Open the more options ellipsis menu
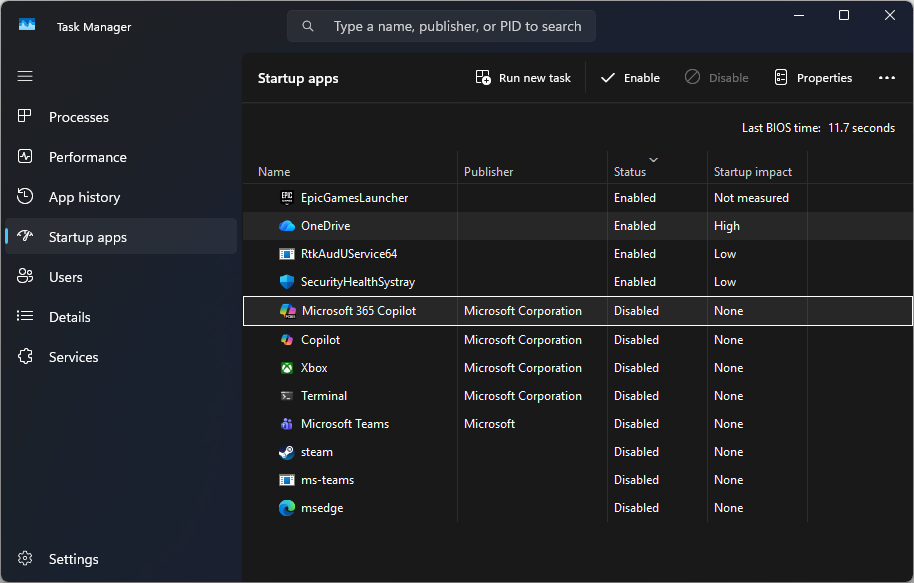 [x=886, y=78]
